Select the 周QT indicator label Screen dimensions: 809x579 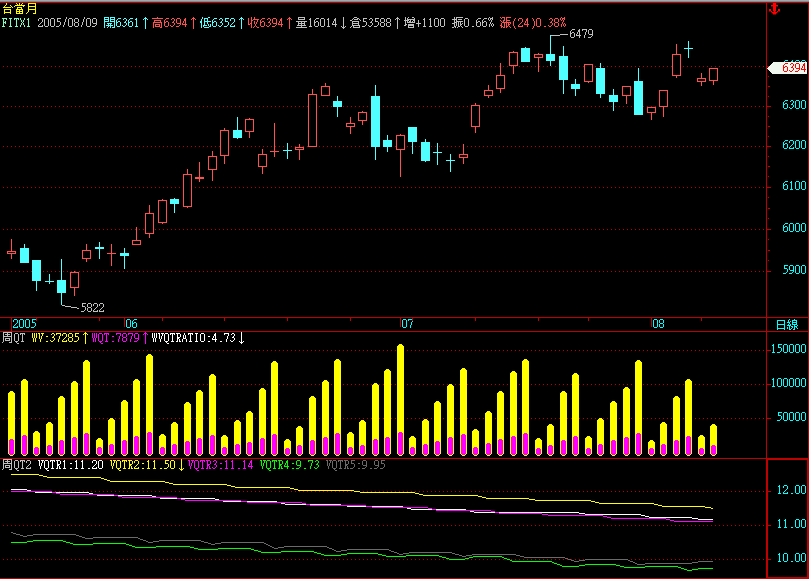[x=14, y=338]
